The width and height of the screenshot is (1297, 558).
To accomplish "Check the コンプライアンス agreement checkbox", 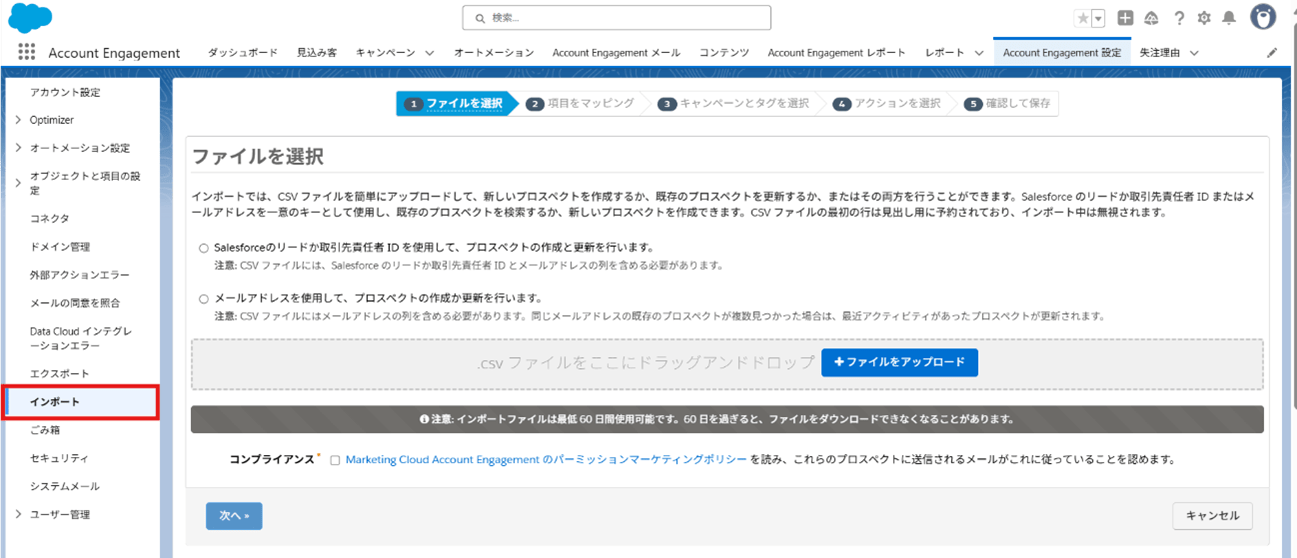I will (x=335, y=460).
